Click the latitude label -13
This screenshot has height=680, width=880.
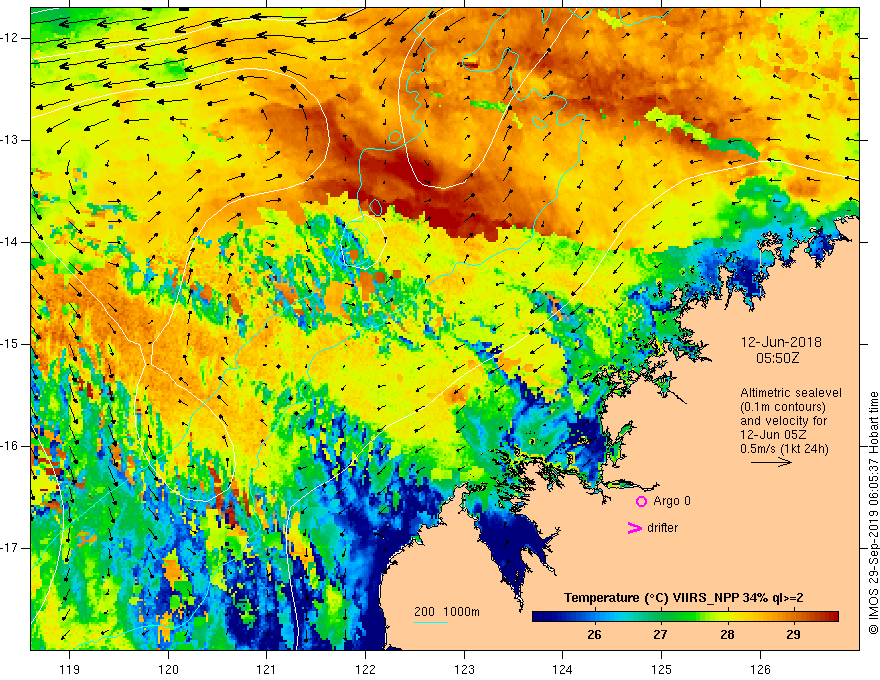tap(10, 140)
